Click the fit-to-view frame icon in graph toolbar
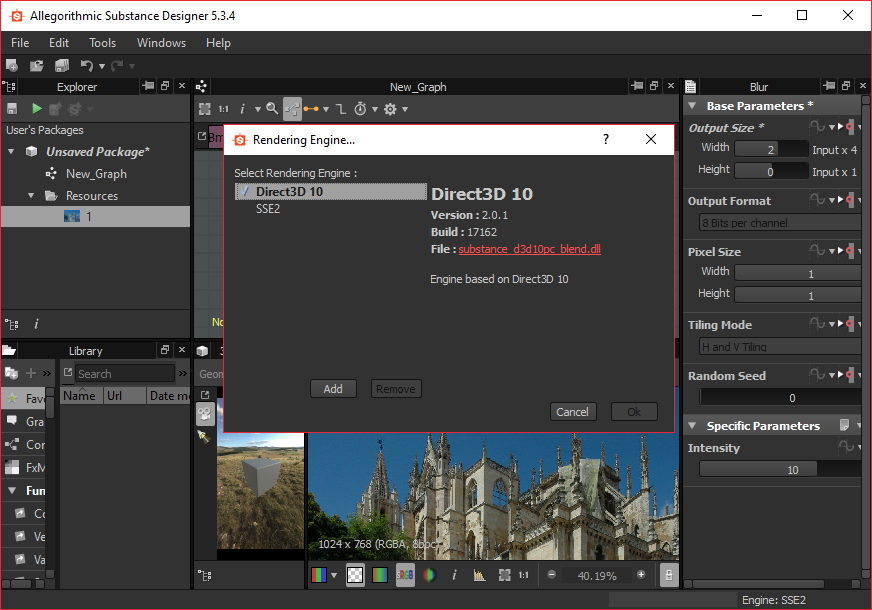Image resolution: width=872 pixels, height=610 pixels. coord(205,108)
